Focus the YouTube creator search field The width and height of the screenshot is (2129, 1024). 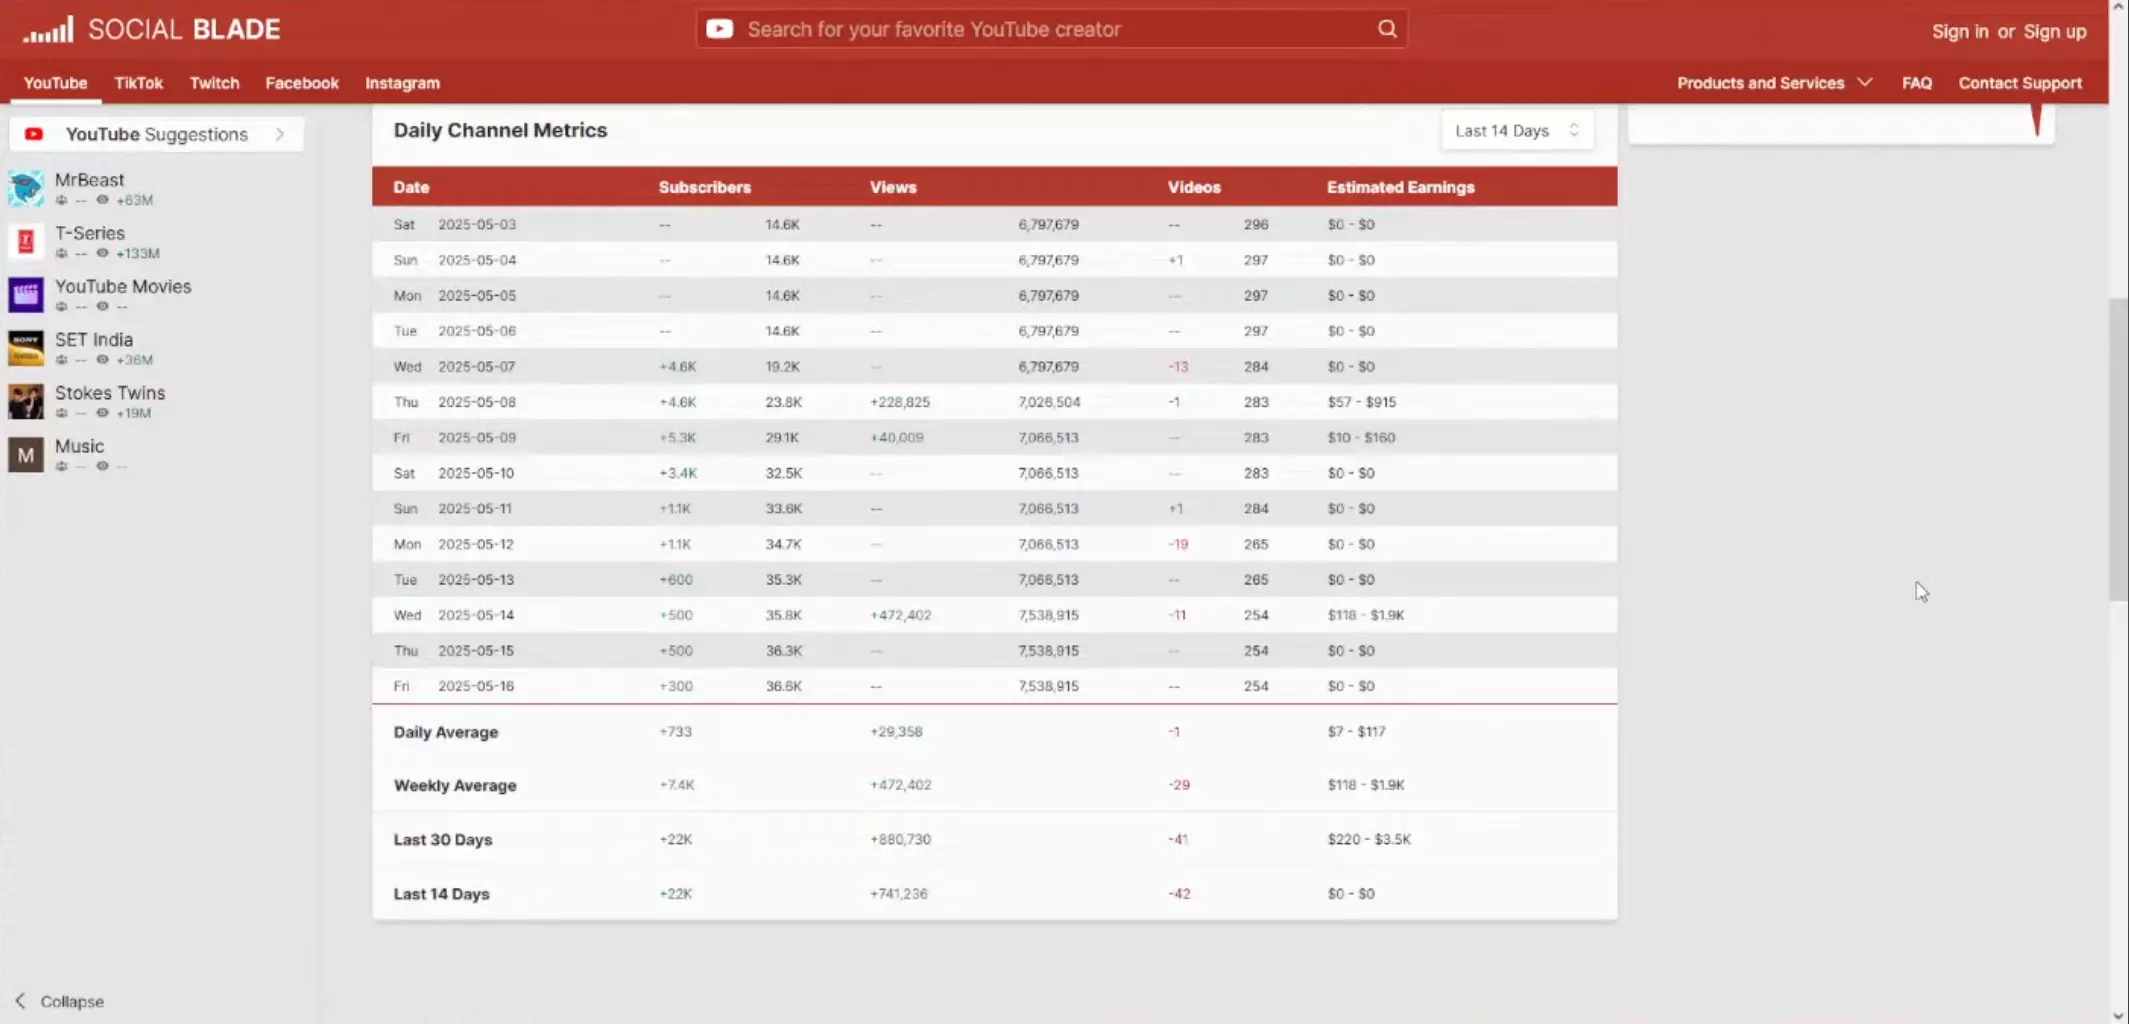point(1051,29)
